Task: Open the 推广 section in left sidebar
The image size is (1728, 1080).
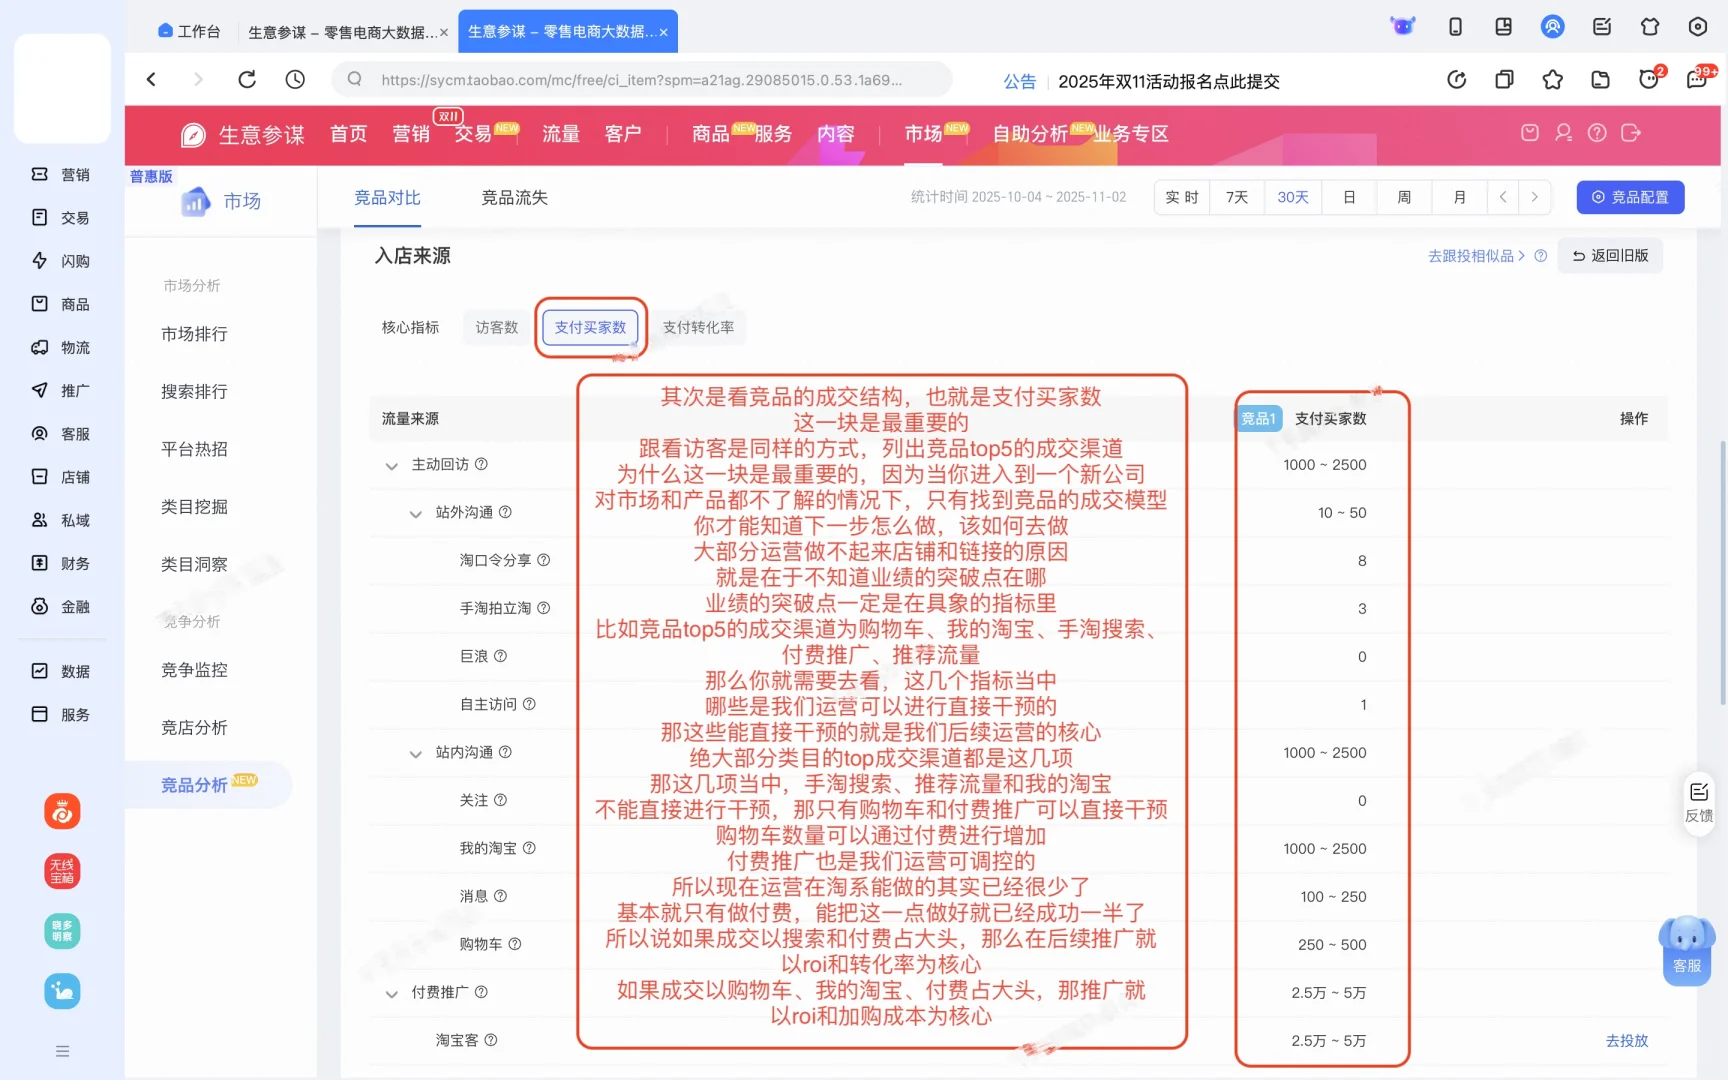Action: pyautogui.click(x=61, y=391)
